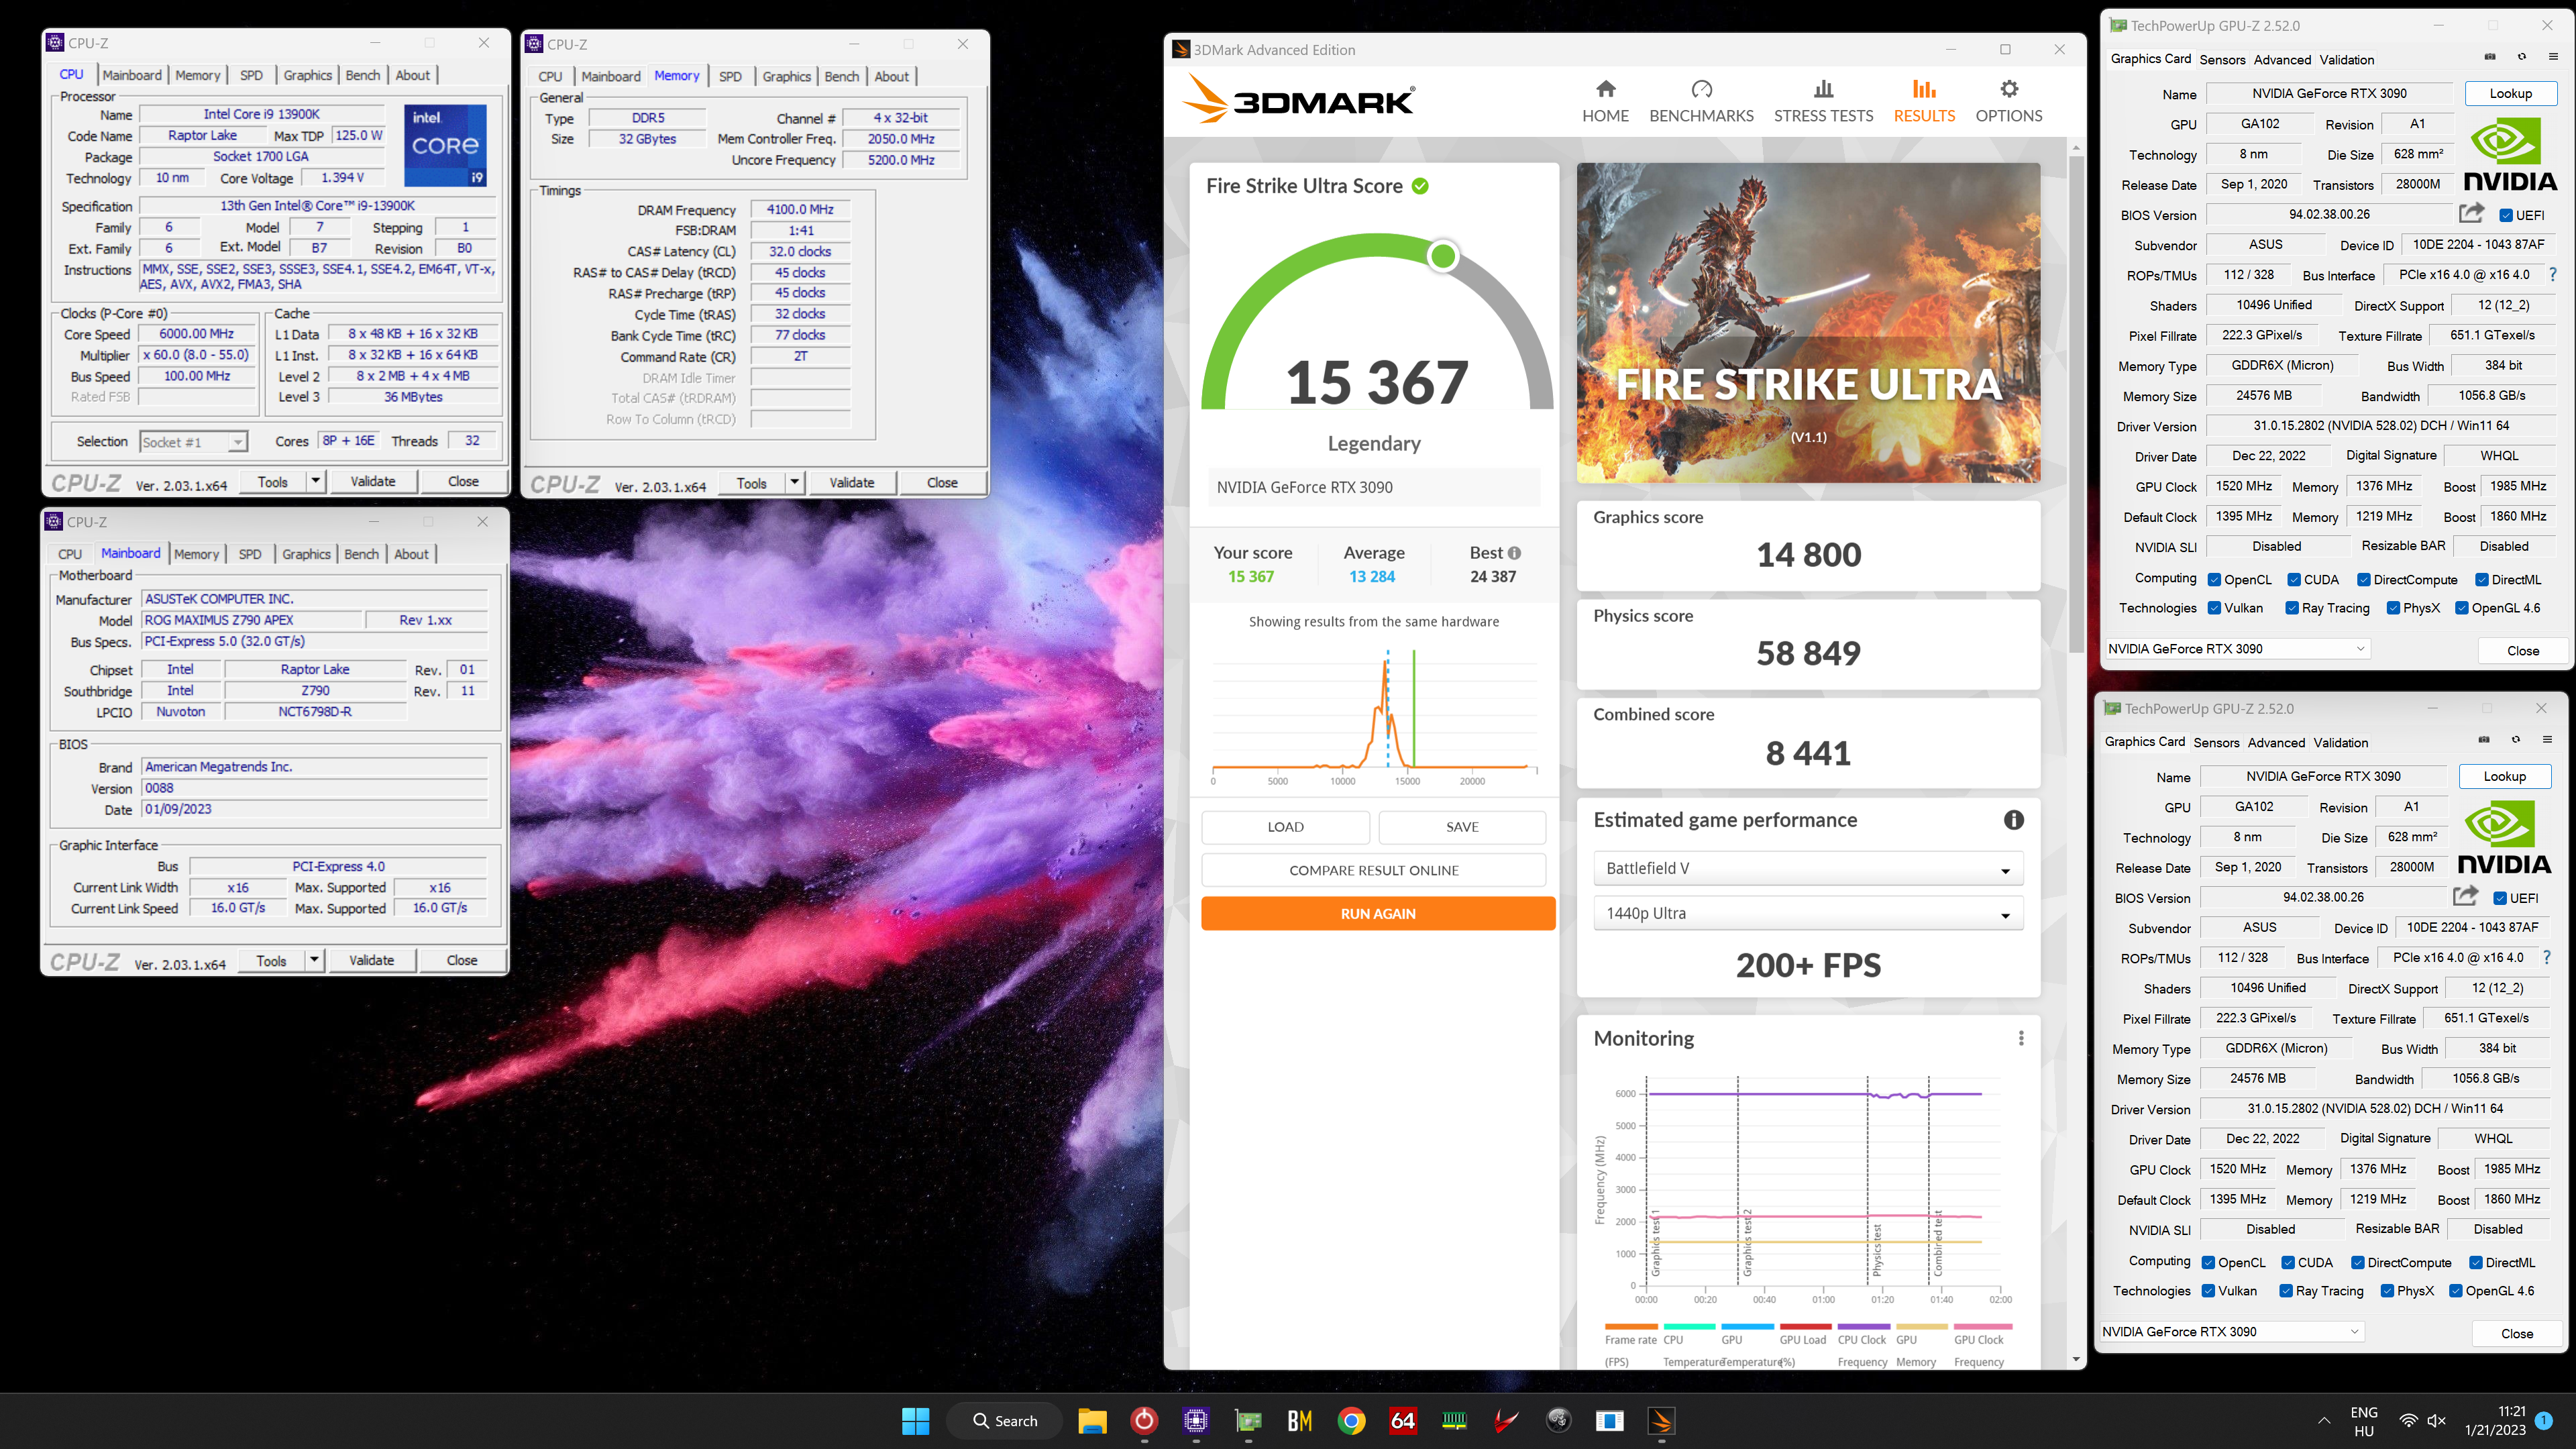This screenshot has width=2576, height=1449.
Task: Open OPTIONS gear in 3DMark
Action: pyautogui.click(x=2008, y=101)
